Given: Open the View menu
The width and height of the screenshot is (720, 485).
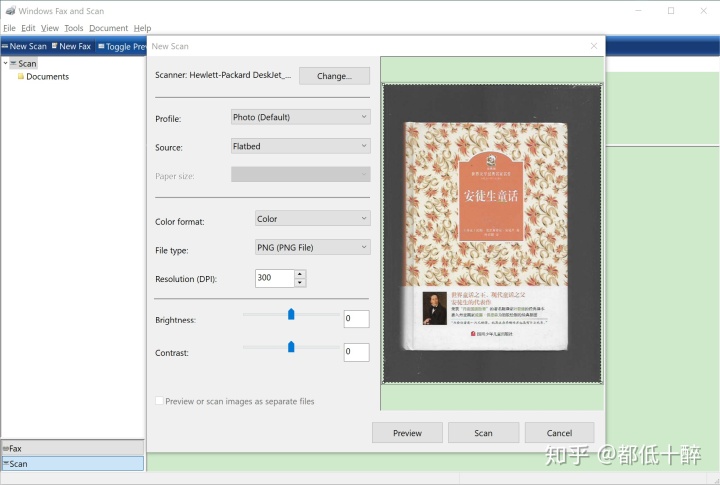Looking at the screenshot, I should [50, 28].
